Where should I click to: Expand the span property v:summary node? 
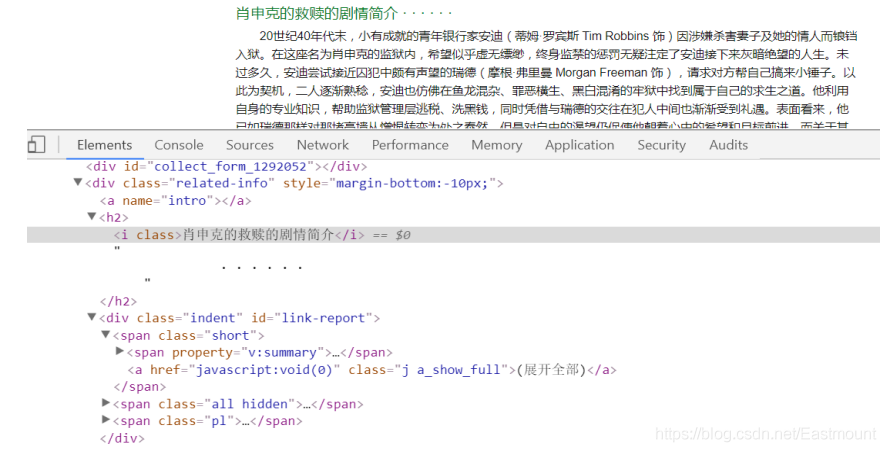click(x=119, y=351)
